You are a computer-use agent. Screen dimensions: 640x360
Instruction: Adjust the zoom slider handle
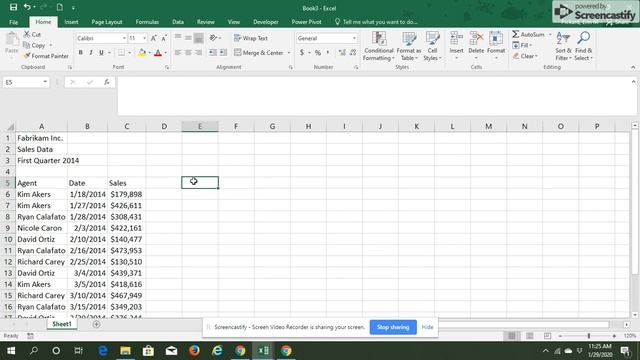(589, 336)
